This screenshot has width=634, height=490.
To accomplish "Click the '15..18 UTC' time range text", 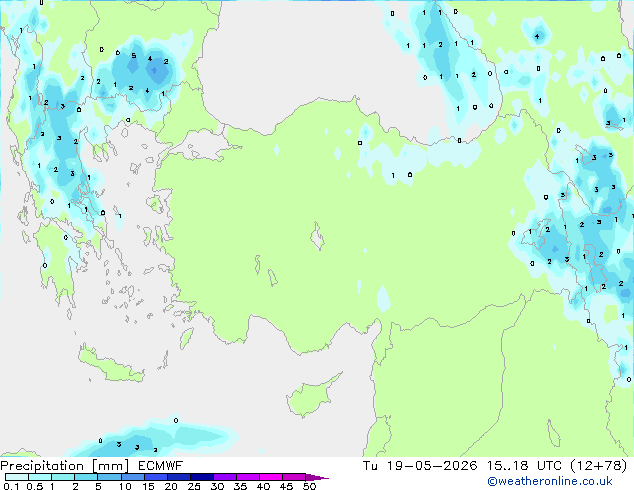I will point(524,466).
